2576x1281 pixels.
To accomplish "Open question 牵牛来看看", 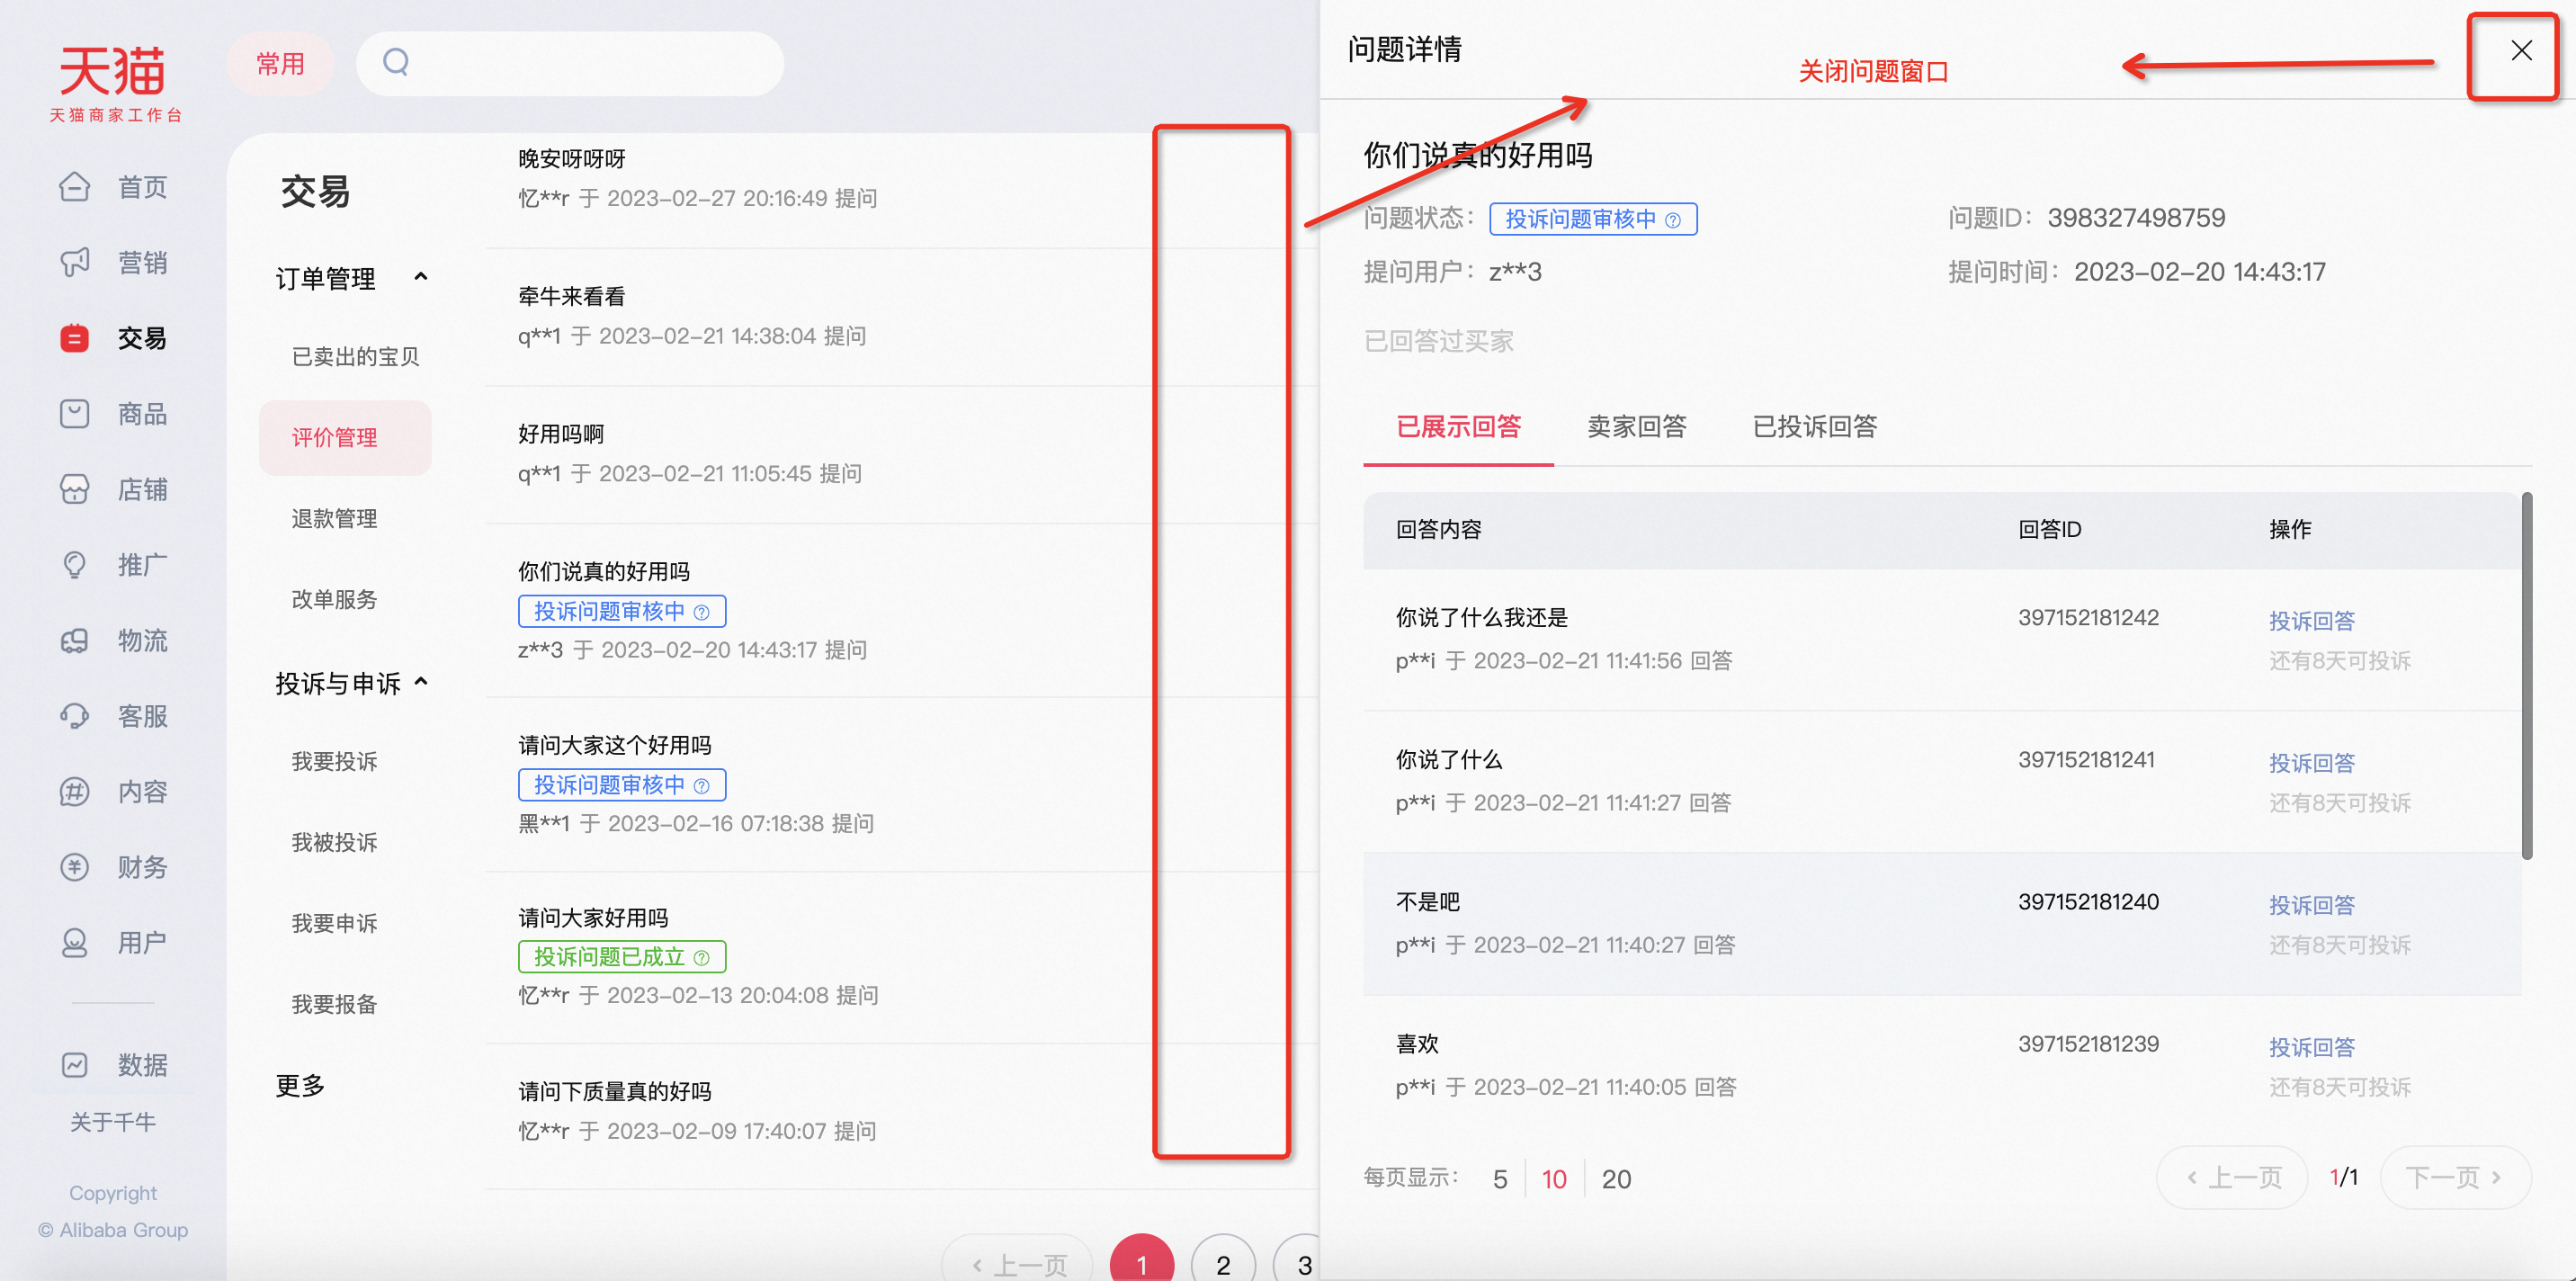I will 572,297.
